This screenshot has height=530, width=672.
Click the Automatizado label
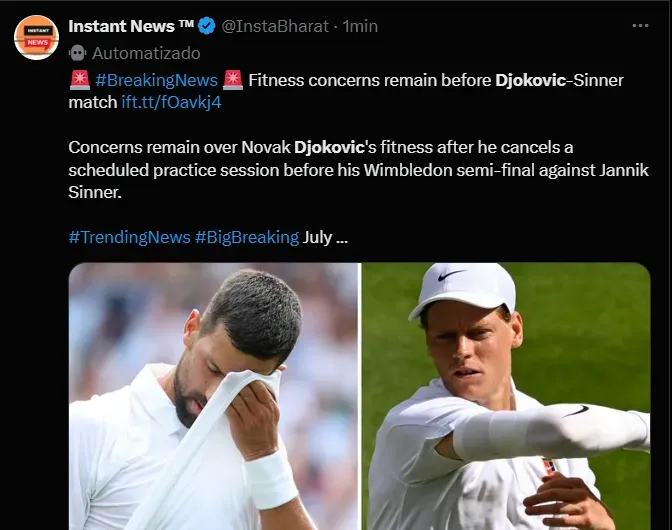coord(145,53)
